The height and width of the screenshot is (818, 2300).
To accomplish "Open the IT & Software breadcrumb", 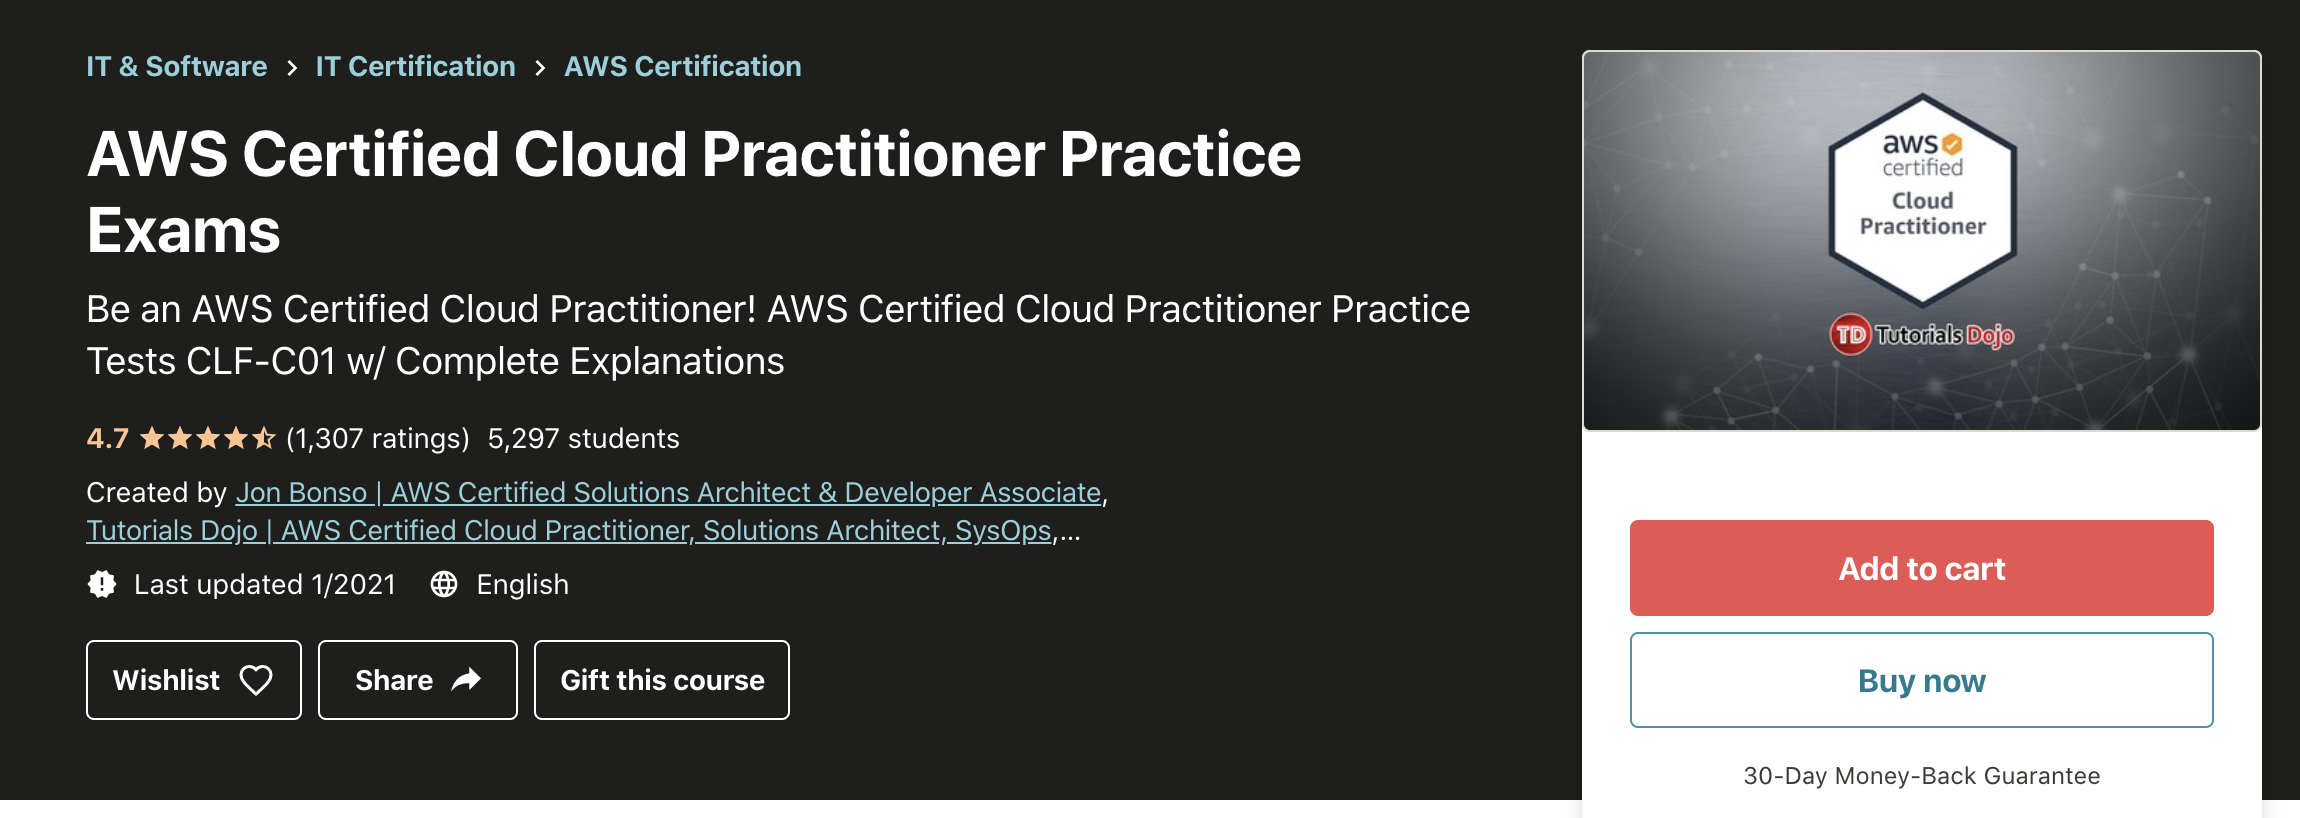I will click(x=177, y=66).
